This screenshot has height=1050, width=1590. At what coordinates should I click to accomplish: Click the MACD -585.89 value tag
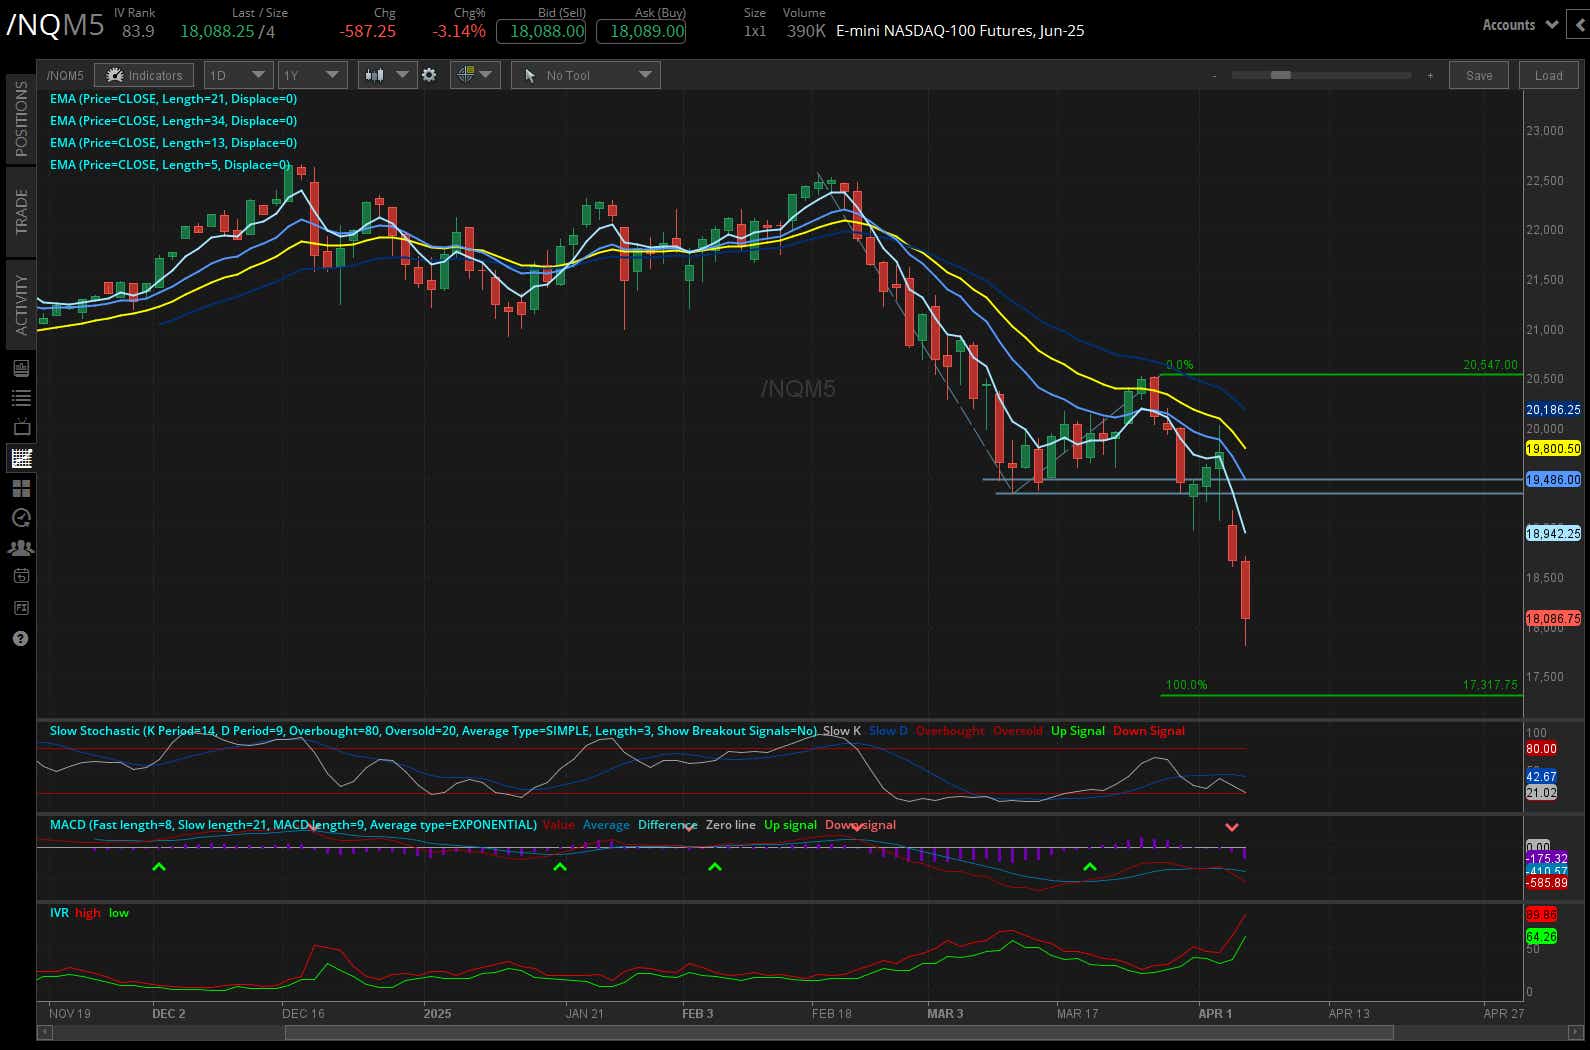(1546, 883)
